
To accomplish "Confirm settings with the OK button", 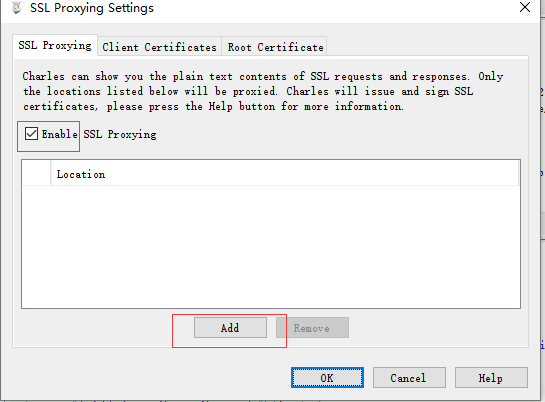I will click(x=327, y=378).
